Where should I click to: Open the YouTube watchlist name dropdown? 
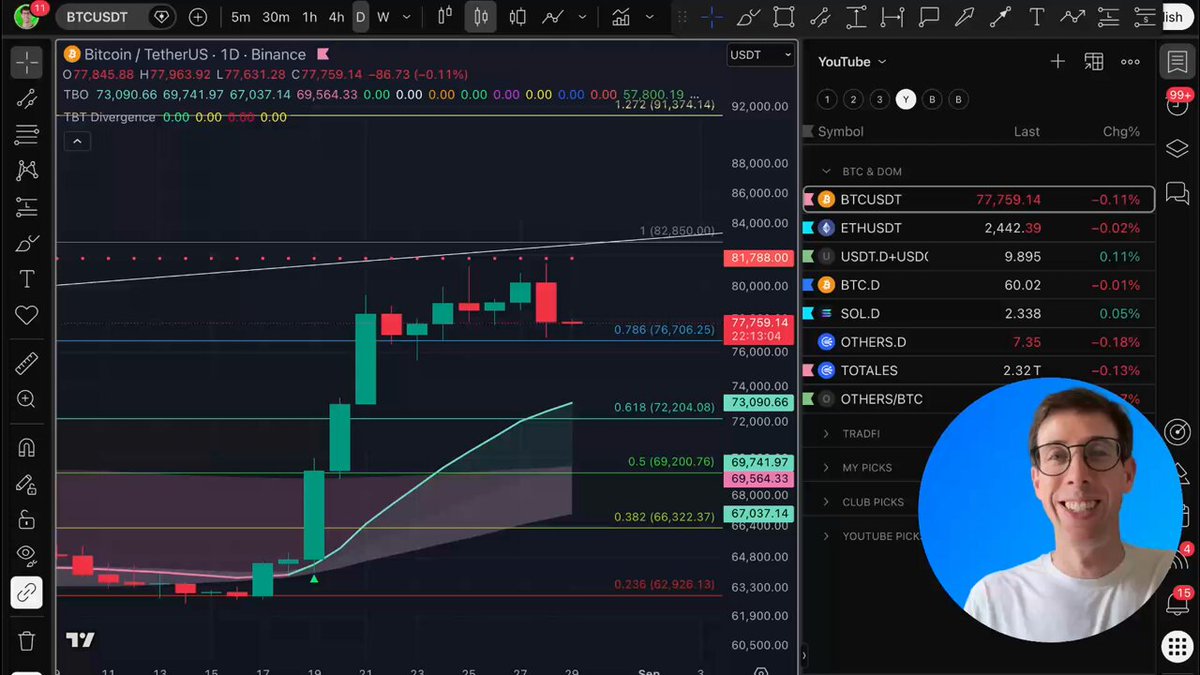[x=852, y=62]
